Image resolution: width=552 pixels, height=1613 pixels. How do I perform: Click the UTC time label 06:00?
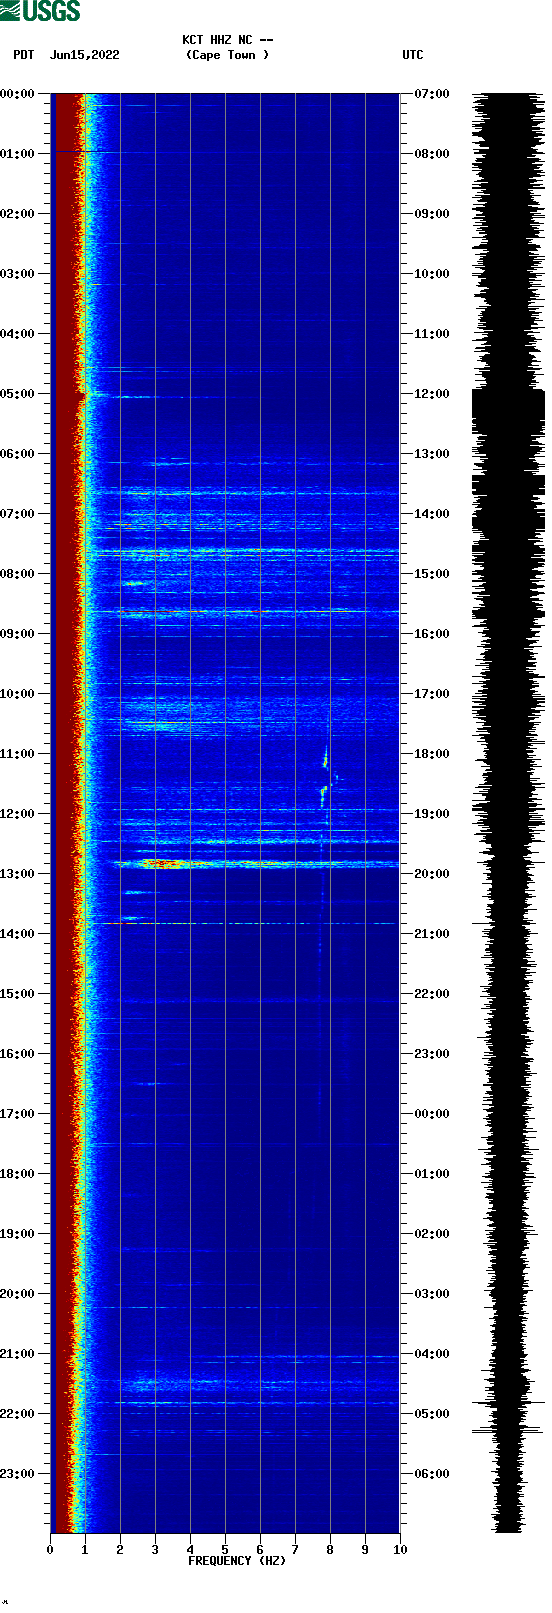point(432,1474)
